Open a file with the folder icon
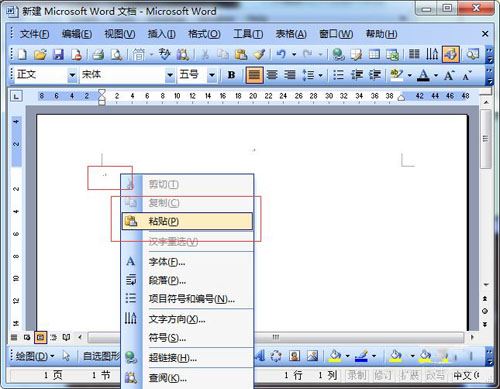The height and width of the screenshot is (389, 500). coord(40,54)
